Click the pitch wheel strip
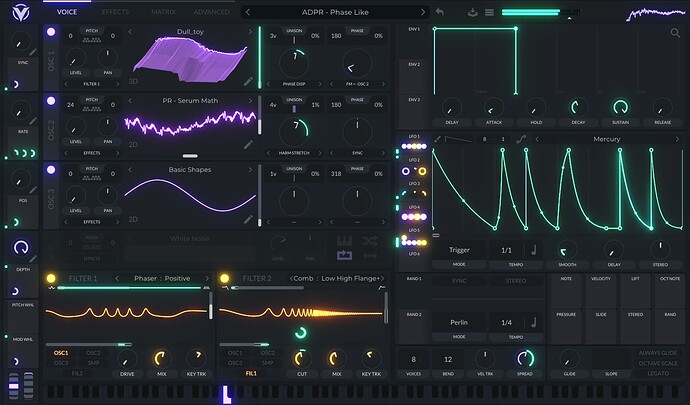This screenshot has width=690, height=405. (14, 386)
